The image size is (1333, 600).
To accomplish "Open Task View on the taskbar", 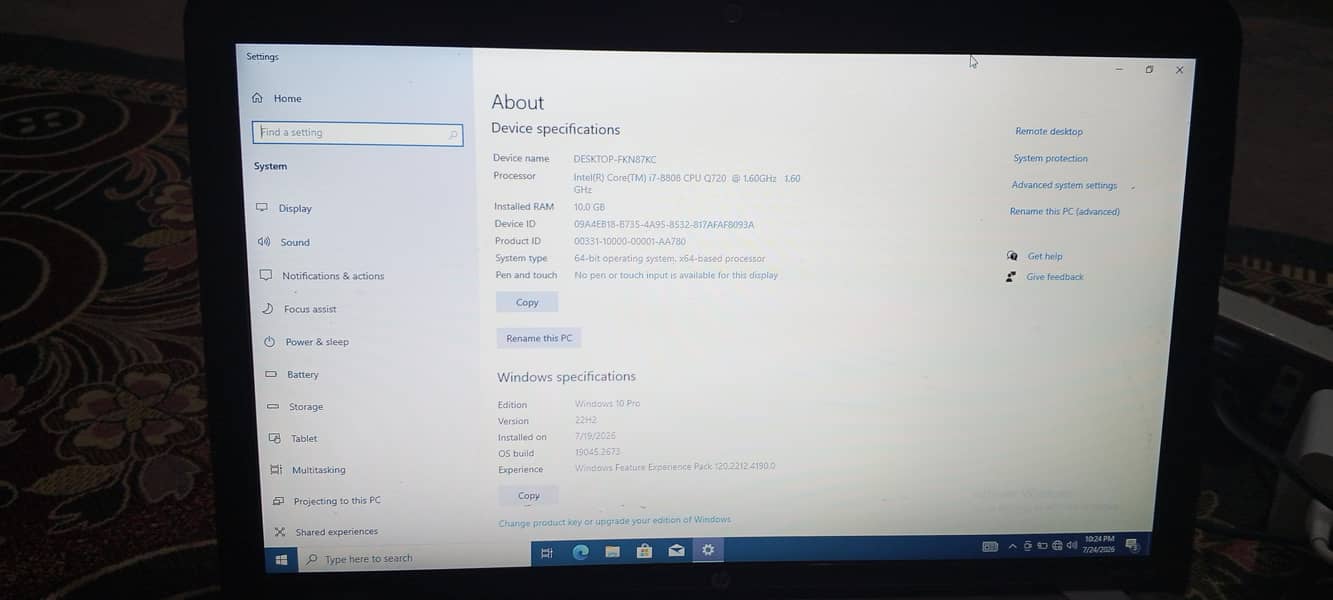I will 547,552.
